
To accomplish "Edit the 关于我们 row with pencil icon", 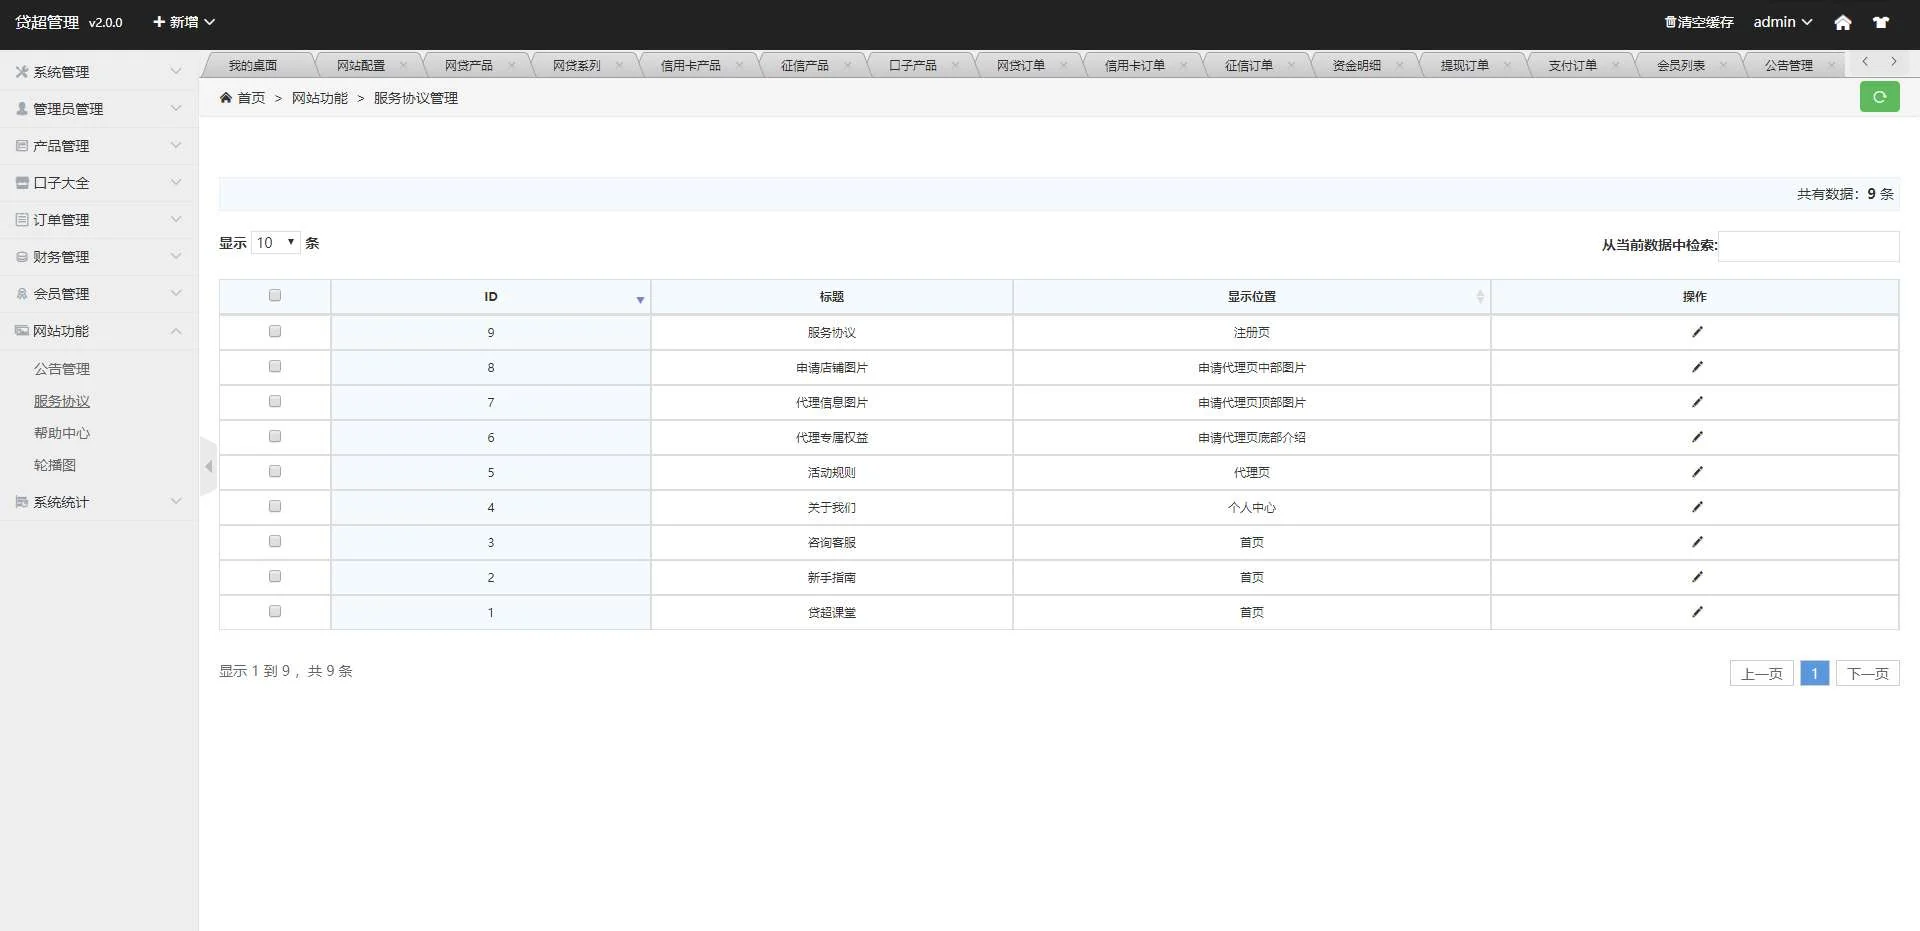I will pos(1696,507).
